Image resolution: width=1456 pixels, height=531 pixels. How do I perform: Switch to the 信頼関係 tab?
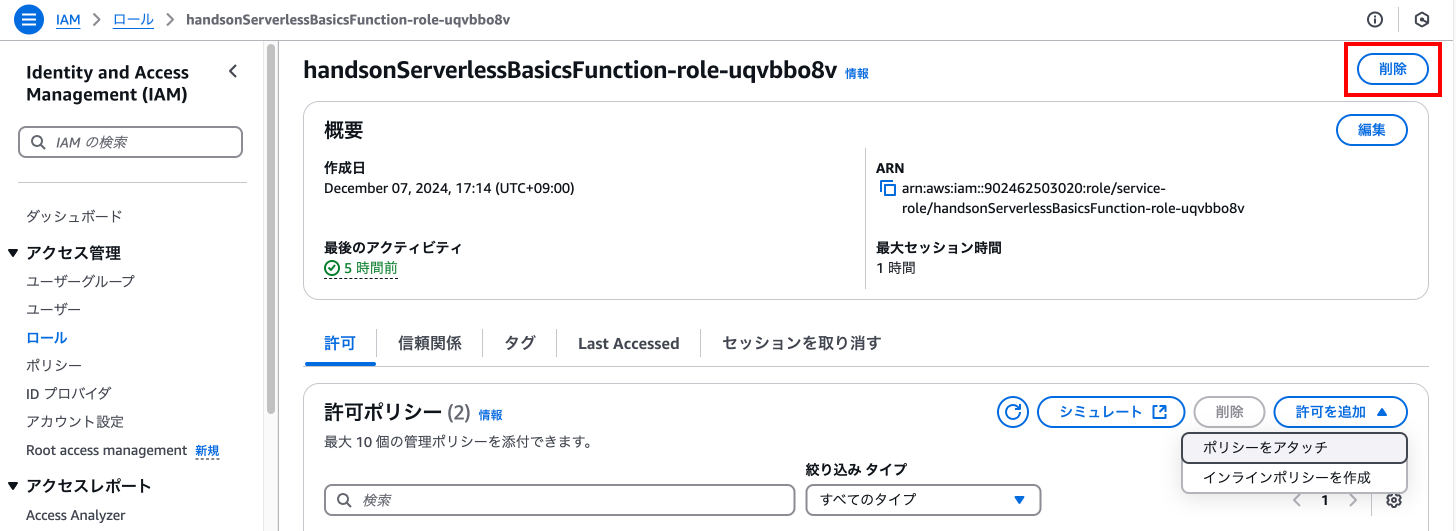[x=430, y=343]
